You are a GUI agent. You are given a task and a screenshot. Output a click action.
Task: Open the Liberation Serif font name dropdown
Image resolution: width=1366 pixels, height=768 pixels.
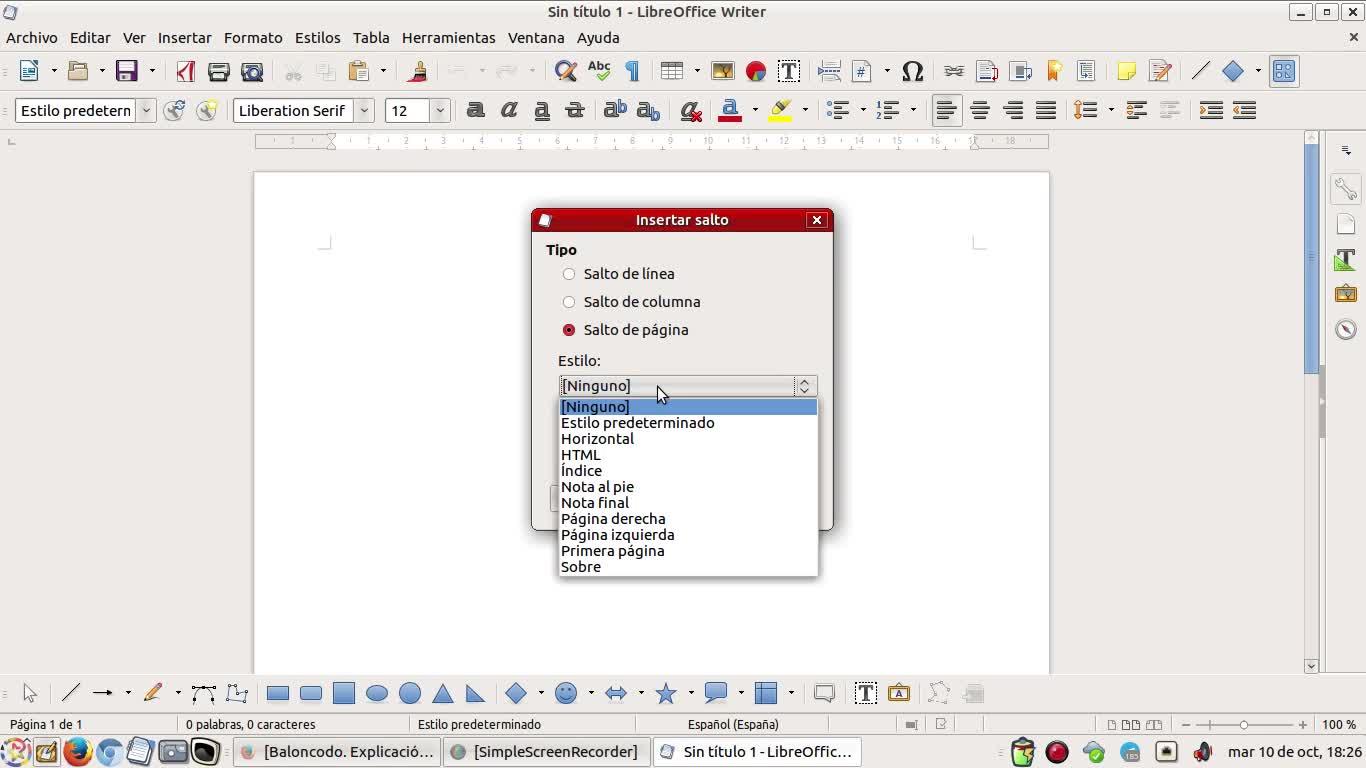tap(365, 111)
